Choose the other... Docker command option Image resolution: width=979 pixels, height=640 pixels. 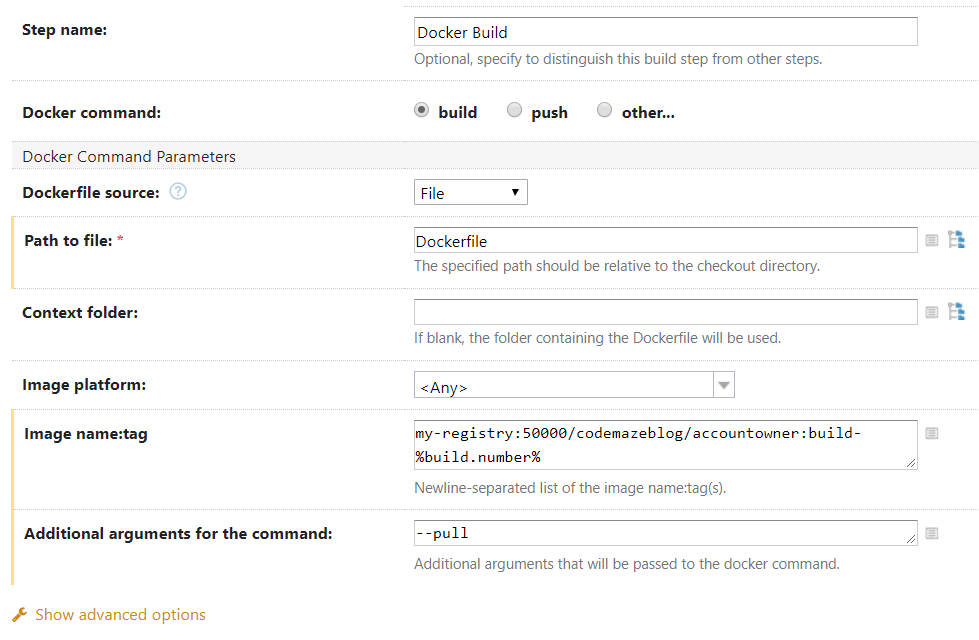pos(604,111)
